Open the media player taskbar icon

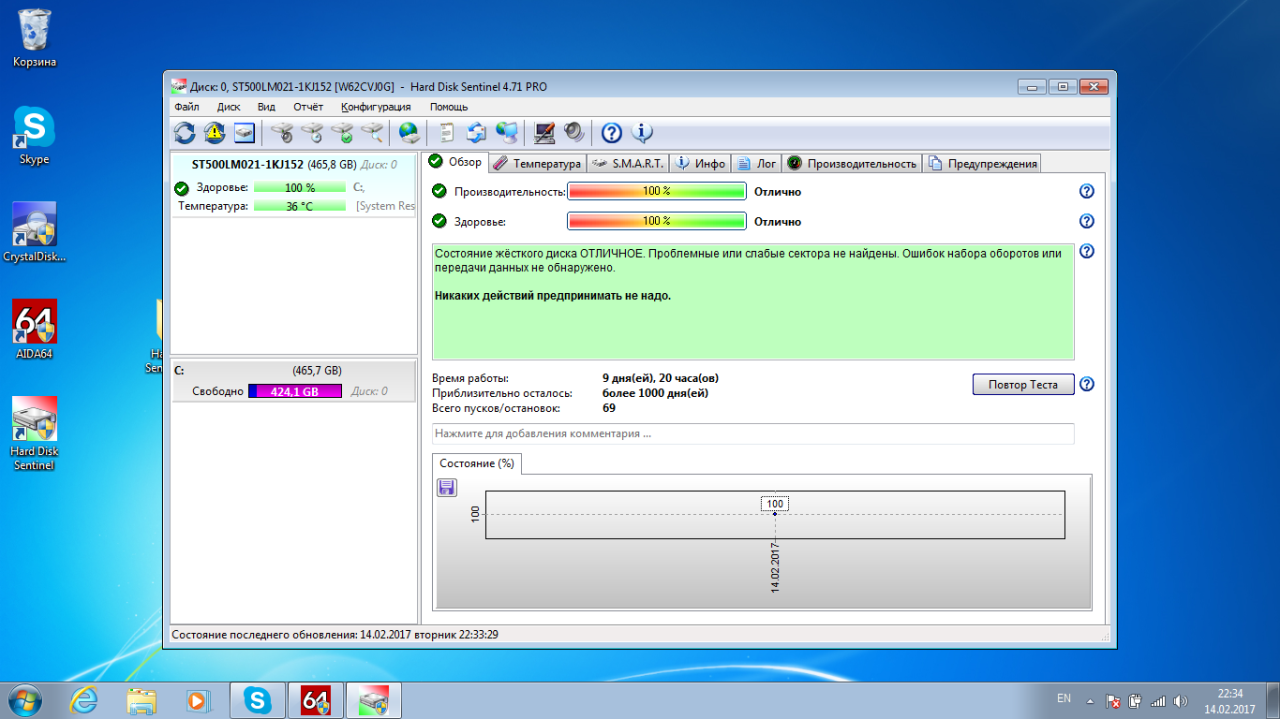coord(197,701)
